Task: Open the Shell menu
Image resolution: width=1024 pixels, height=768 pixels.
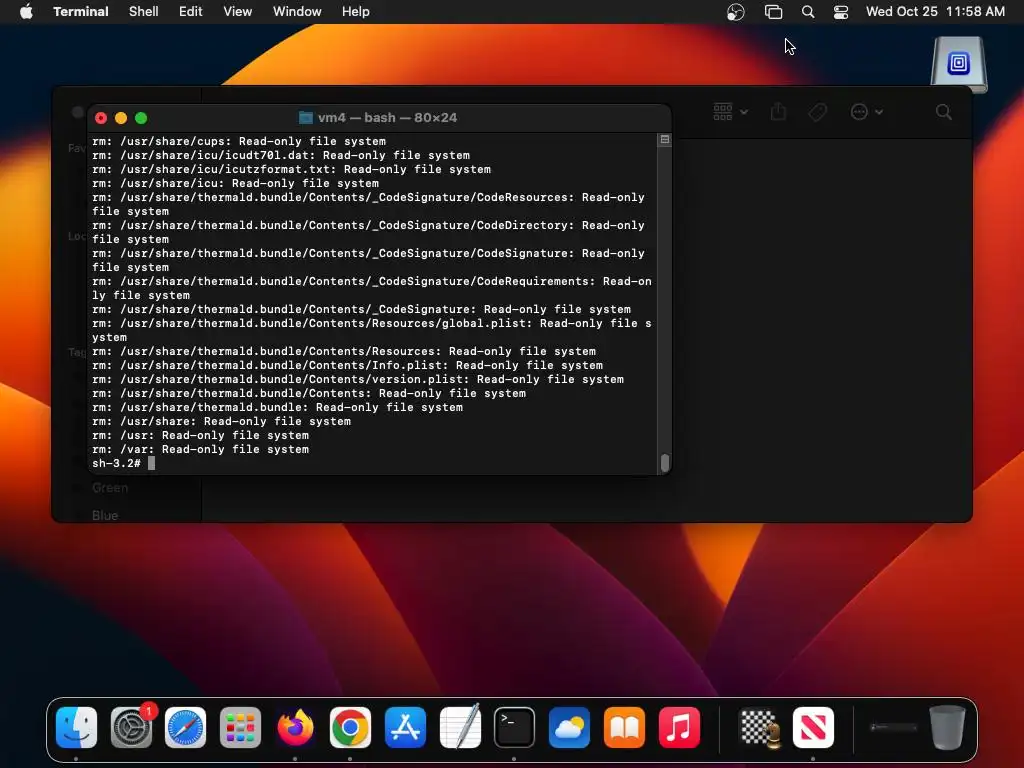Action: coord(143,12)
